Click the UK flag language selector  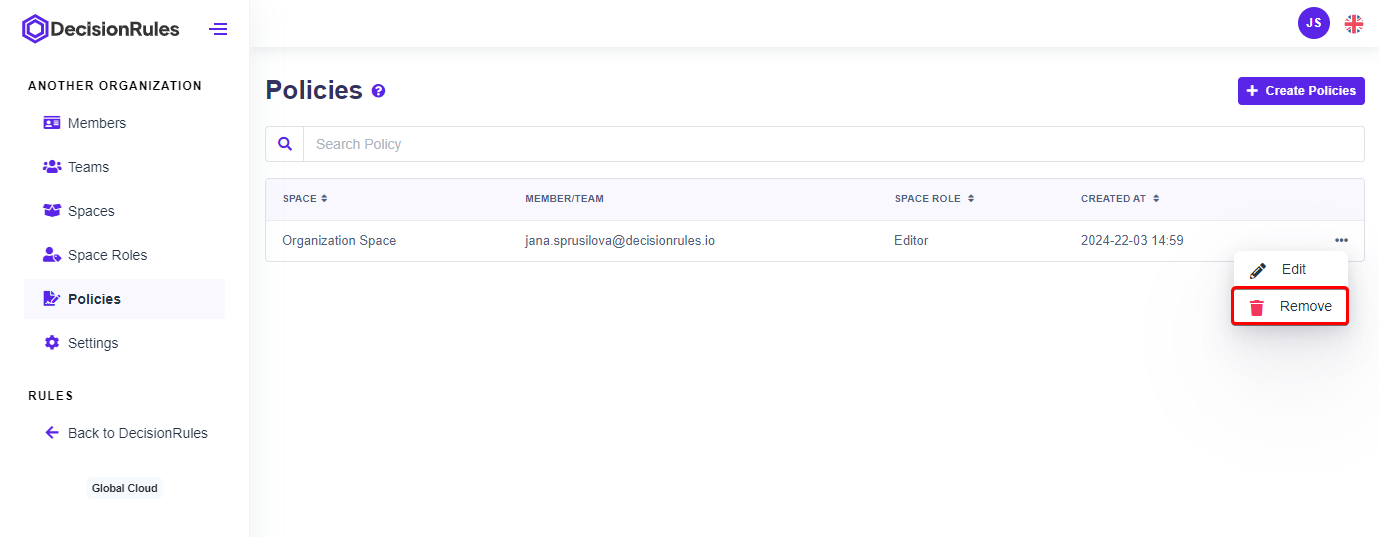pos(1353,24)
